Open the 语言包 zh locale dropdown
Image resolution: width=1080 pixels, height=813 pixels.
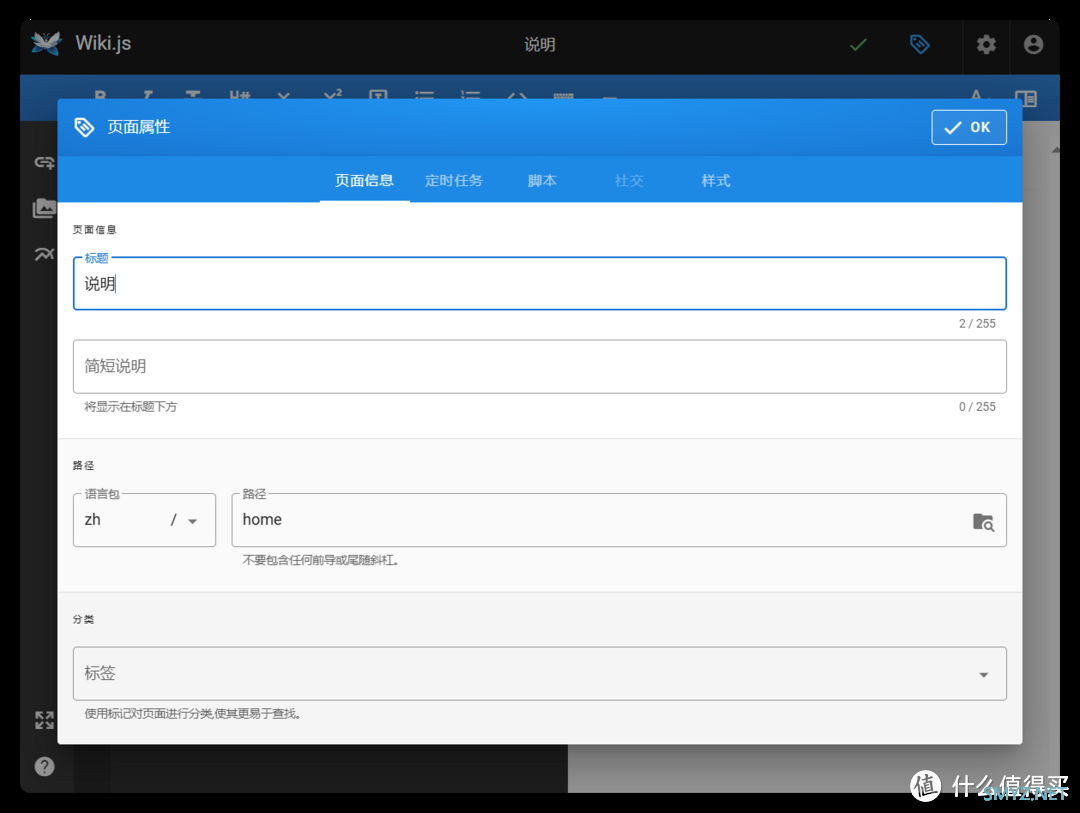tap(144, 520)
